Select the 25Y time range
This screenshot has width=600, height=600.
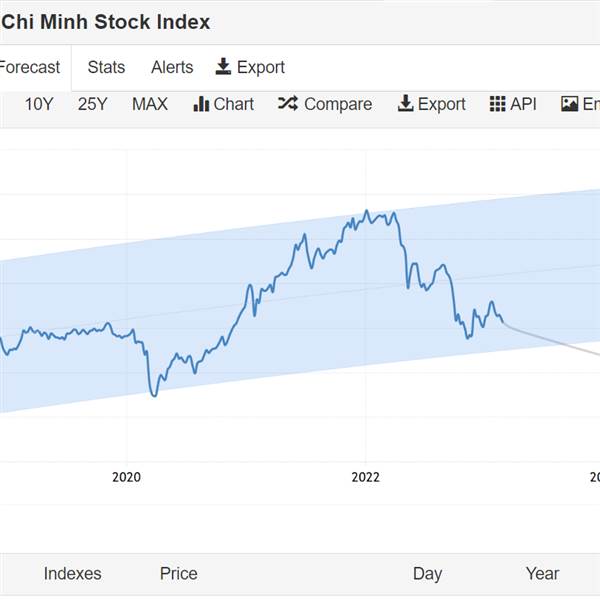pyautogui.click(x=92, y=104)
